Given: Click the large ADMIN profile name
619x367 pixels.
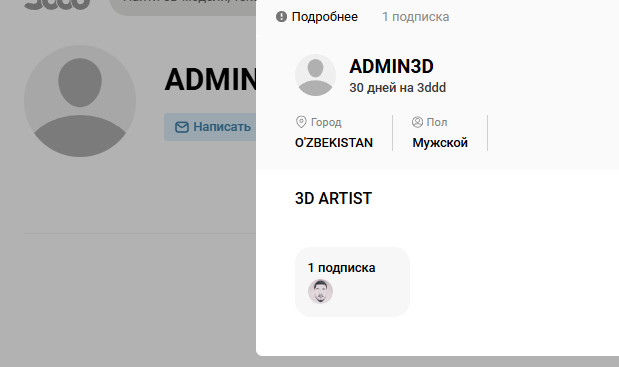Looking at the screenshot, I should (x=210, y=79).
